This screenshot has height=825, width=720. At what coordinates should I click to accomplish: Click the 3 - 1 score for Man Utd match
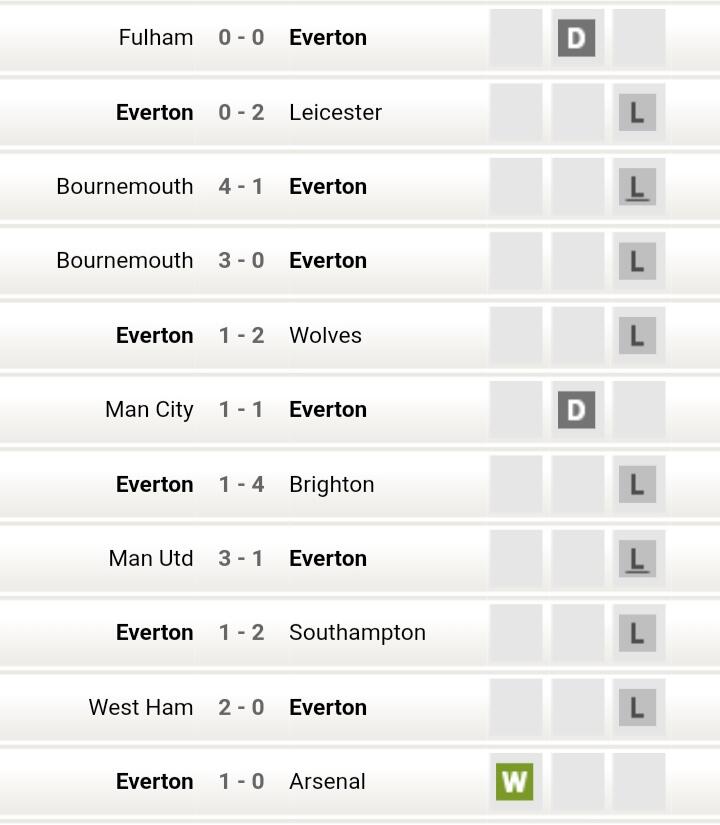[241, 558]
